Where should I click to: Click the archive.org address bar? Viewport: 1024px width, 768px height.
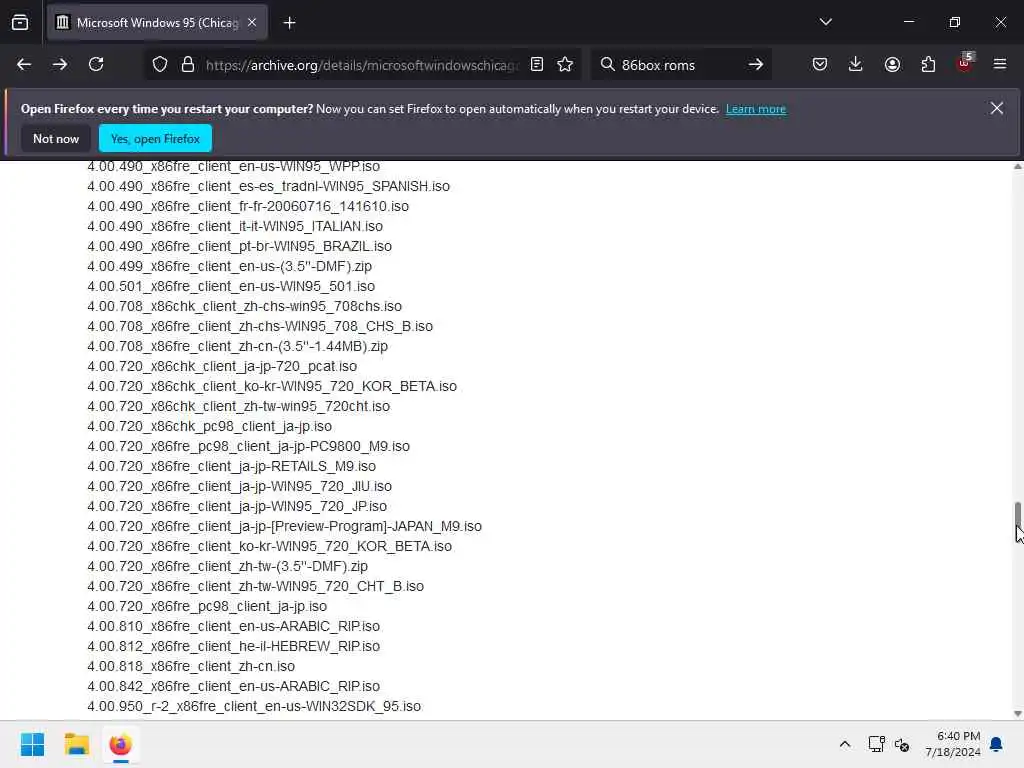click(362, 65)
